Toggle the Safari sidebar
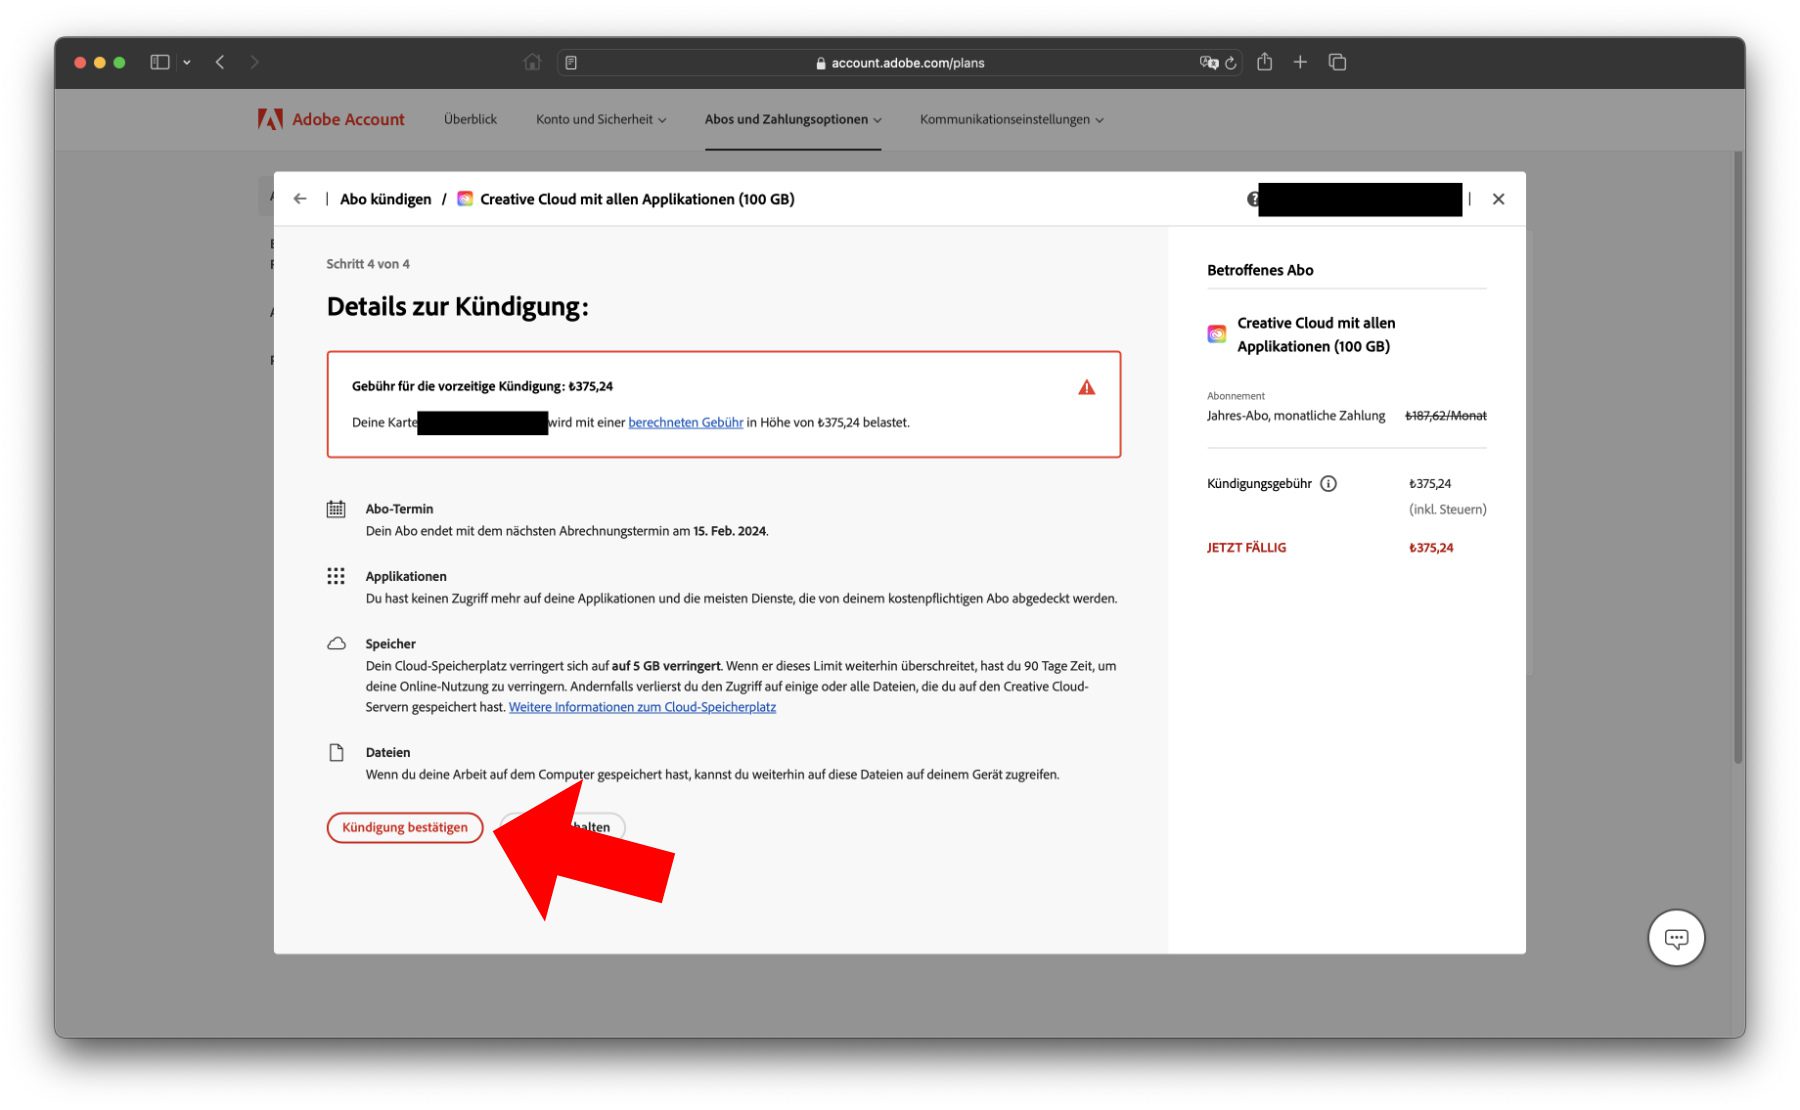This screenshot has height=1110, width=1800. [x=160, y=62]
